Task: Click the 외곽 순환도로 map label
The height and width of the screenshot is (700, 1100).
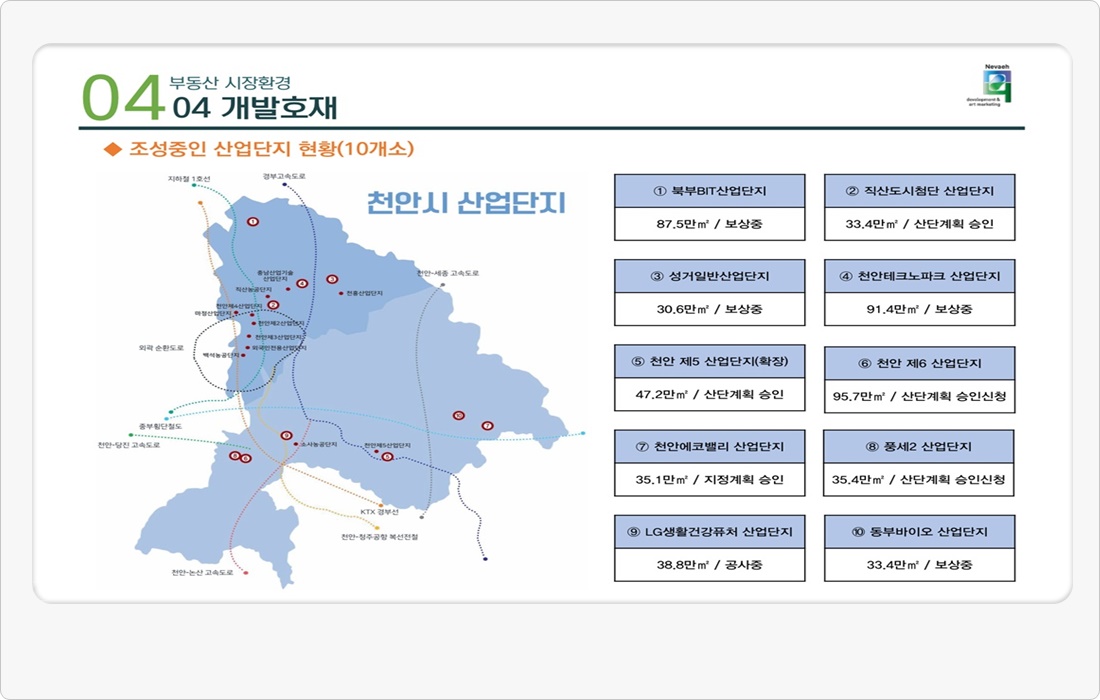Action: pyautogui.click(x=161, y=348)
